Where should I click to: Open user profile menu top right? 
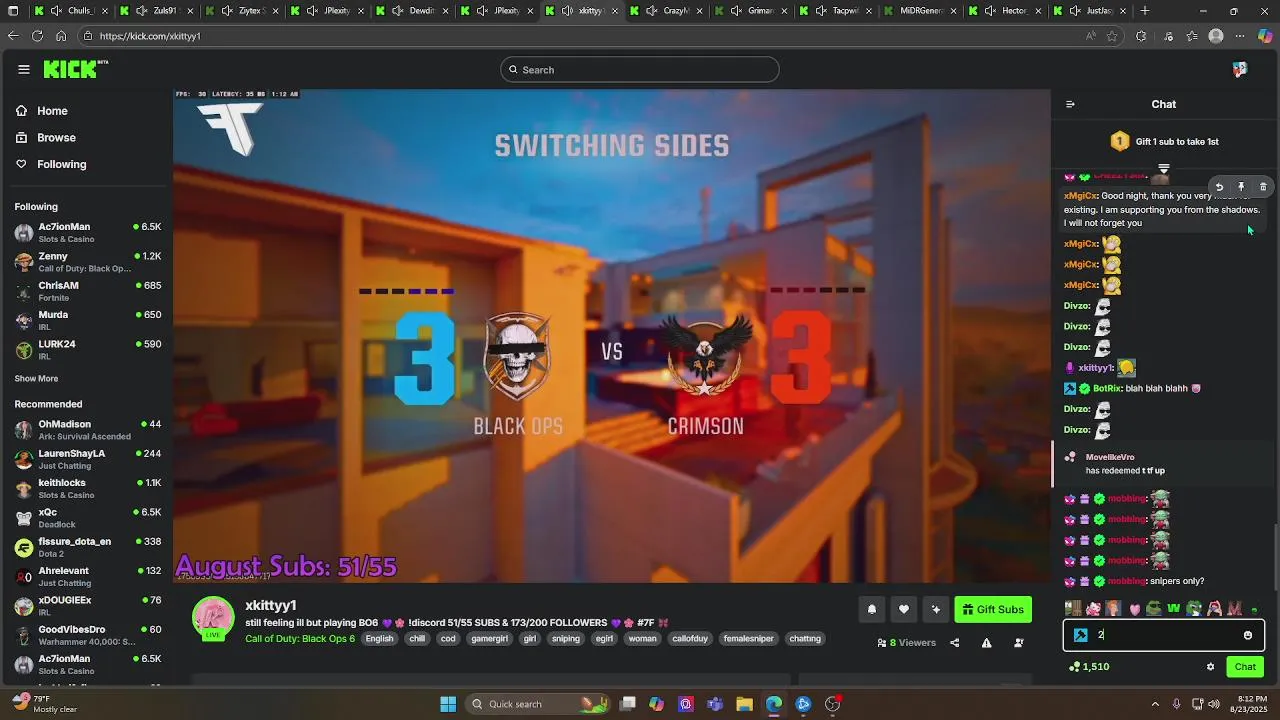tap(1240, 70)
